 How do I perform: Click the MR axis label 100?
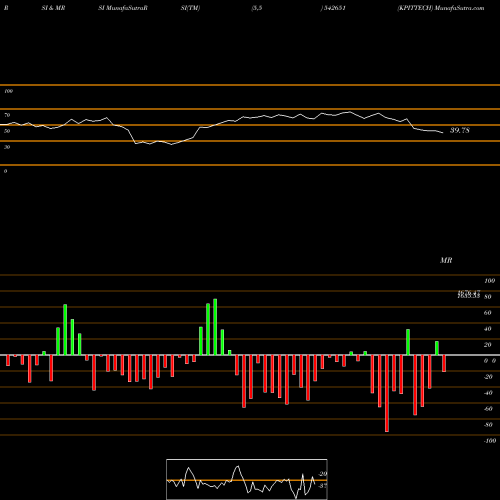click(x=490, y=281)
